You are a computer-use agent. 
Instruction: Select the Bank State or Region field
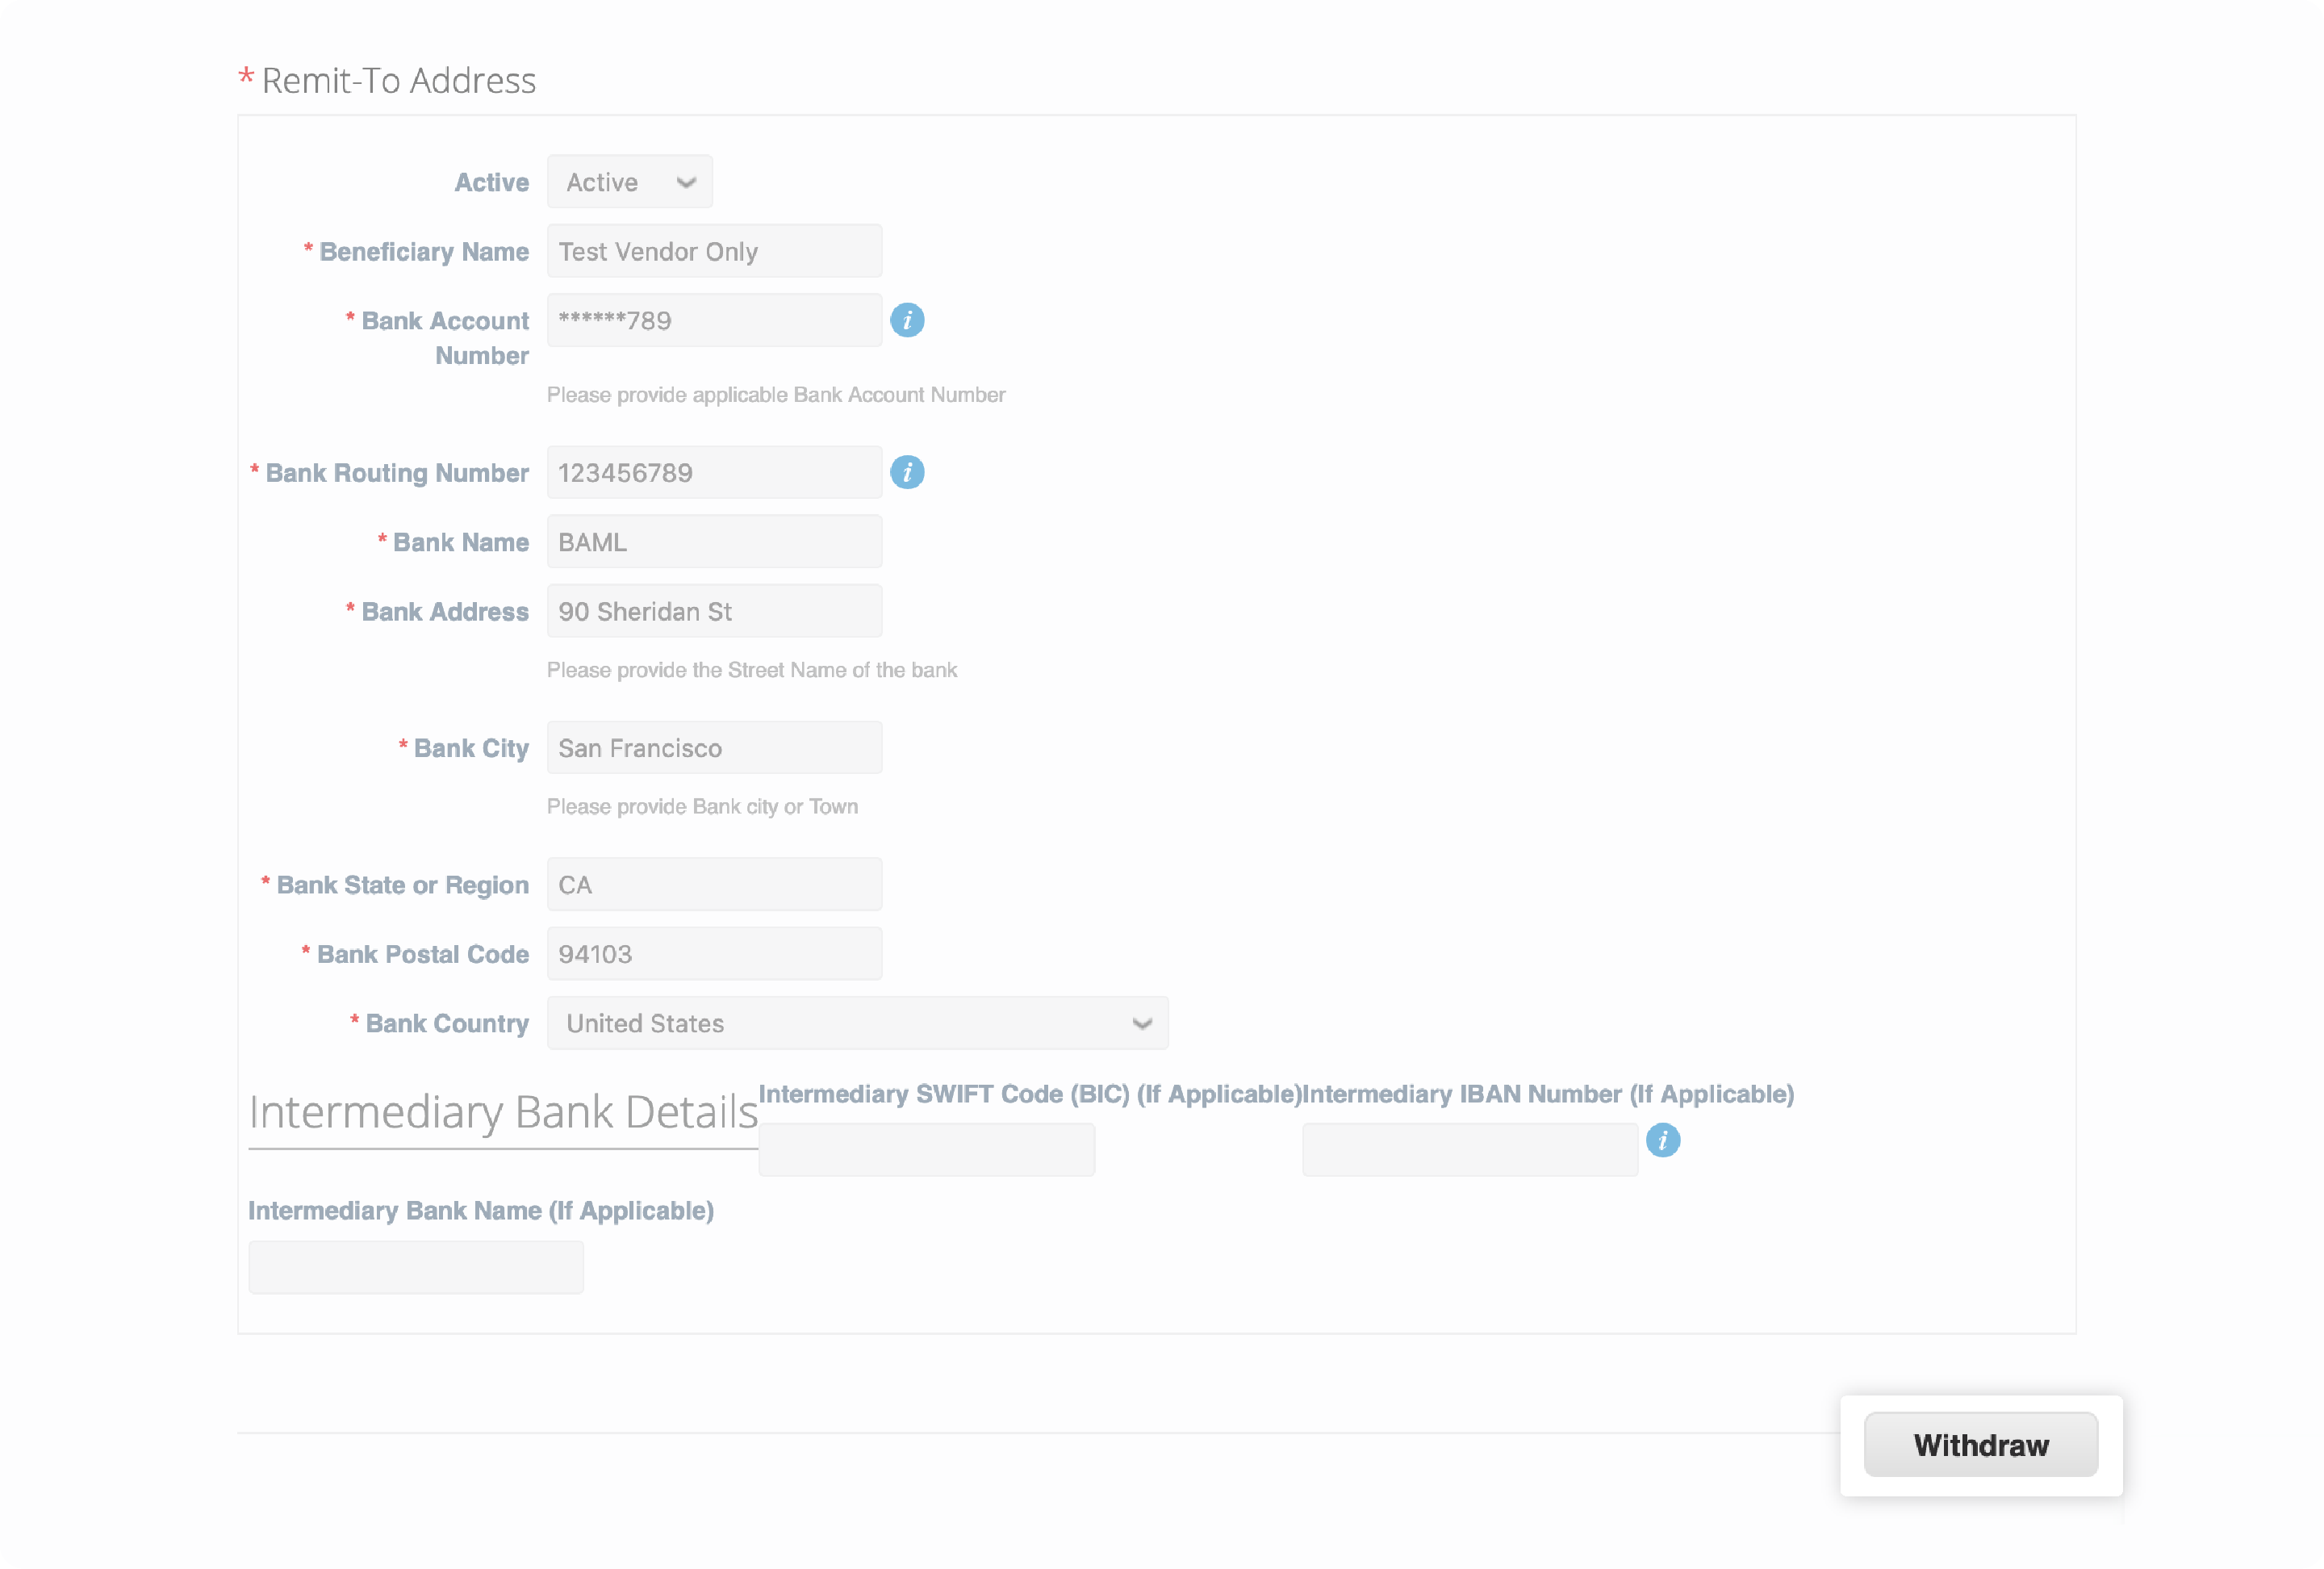[x=713, y=884]
